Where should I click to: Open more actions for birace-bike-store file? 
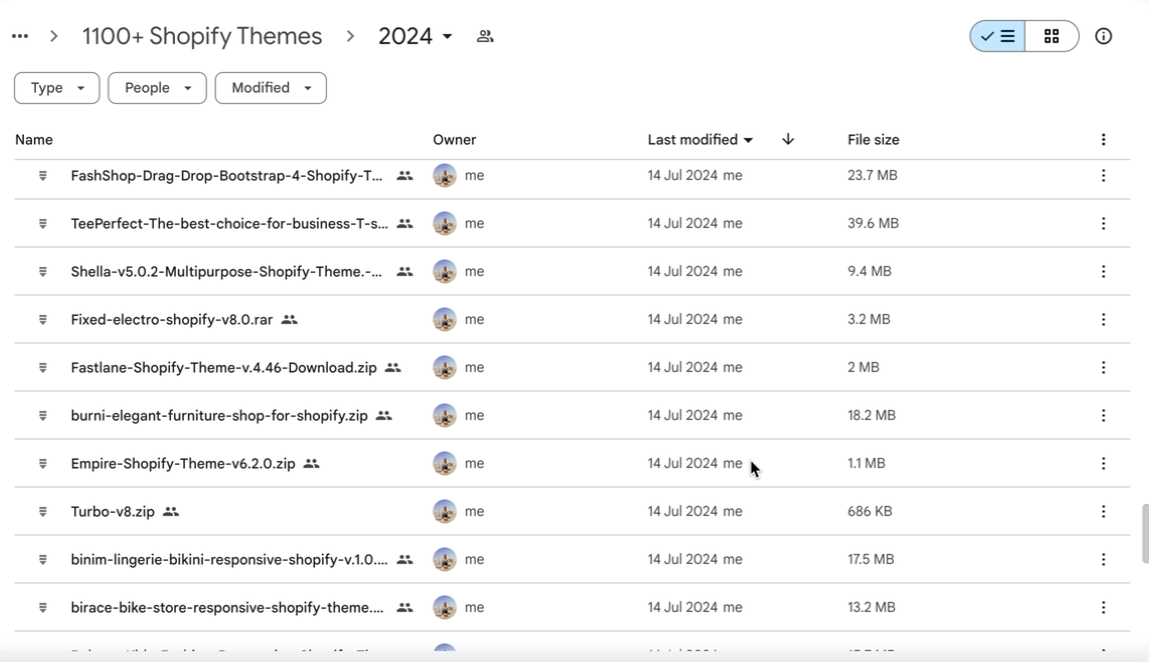point(1104,608)
